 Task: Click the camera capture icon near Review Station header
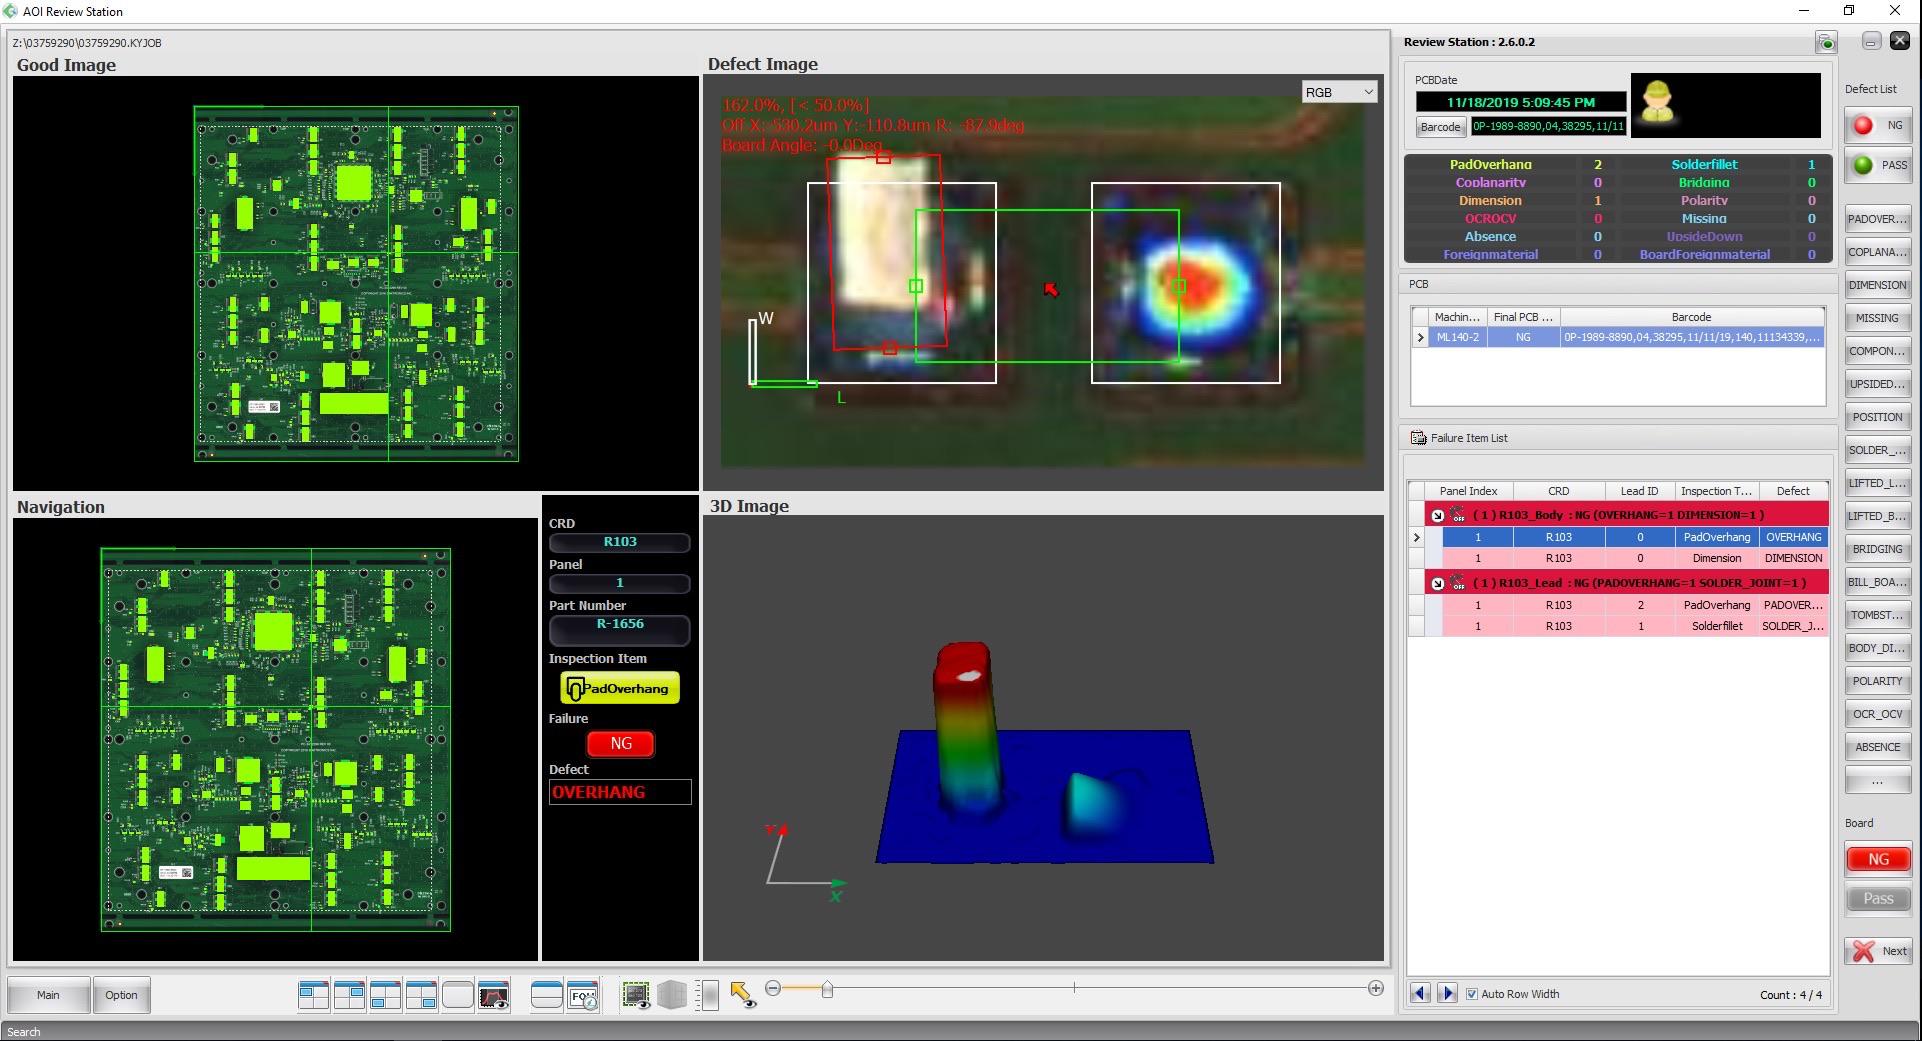click(1827, 42)
